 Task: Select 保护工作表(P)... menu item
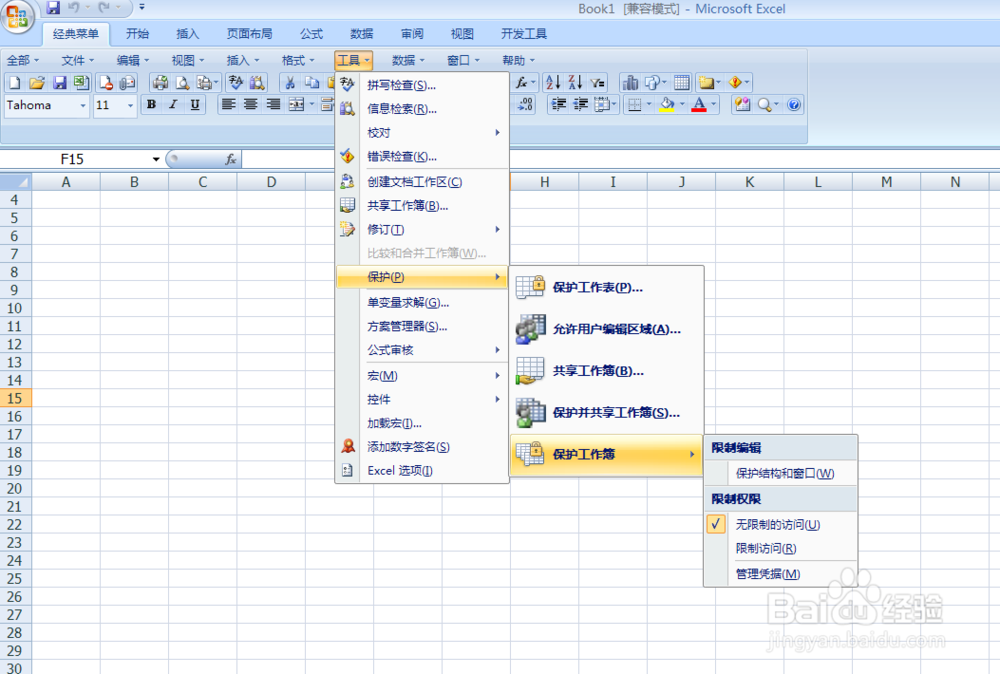(607, 288)
